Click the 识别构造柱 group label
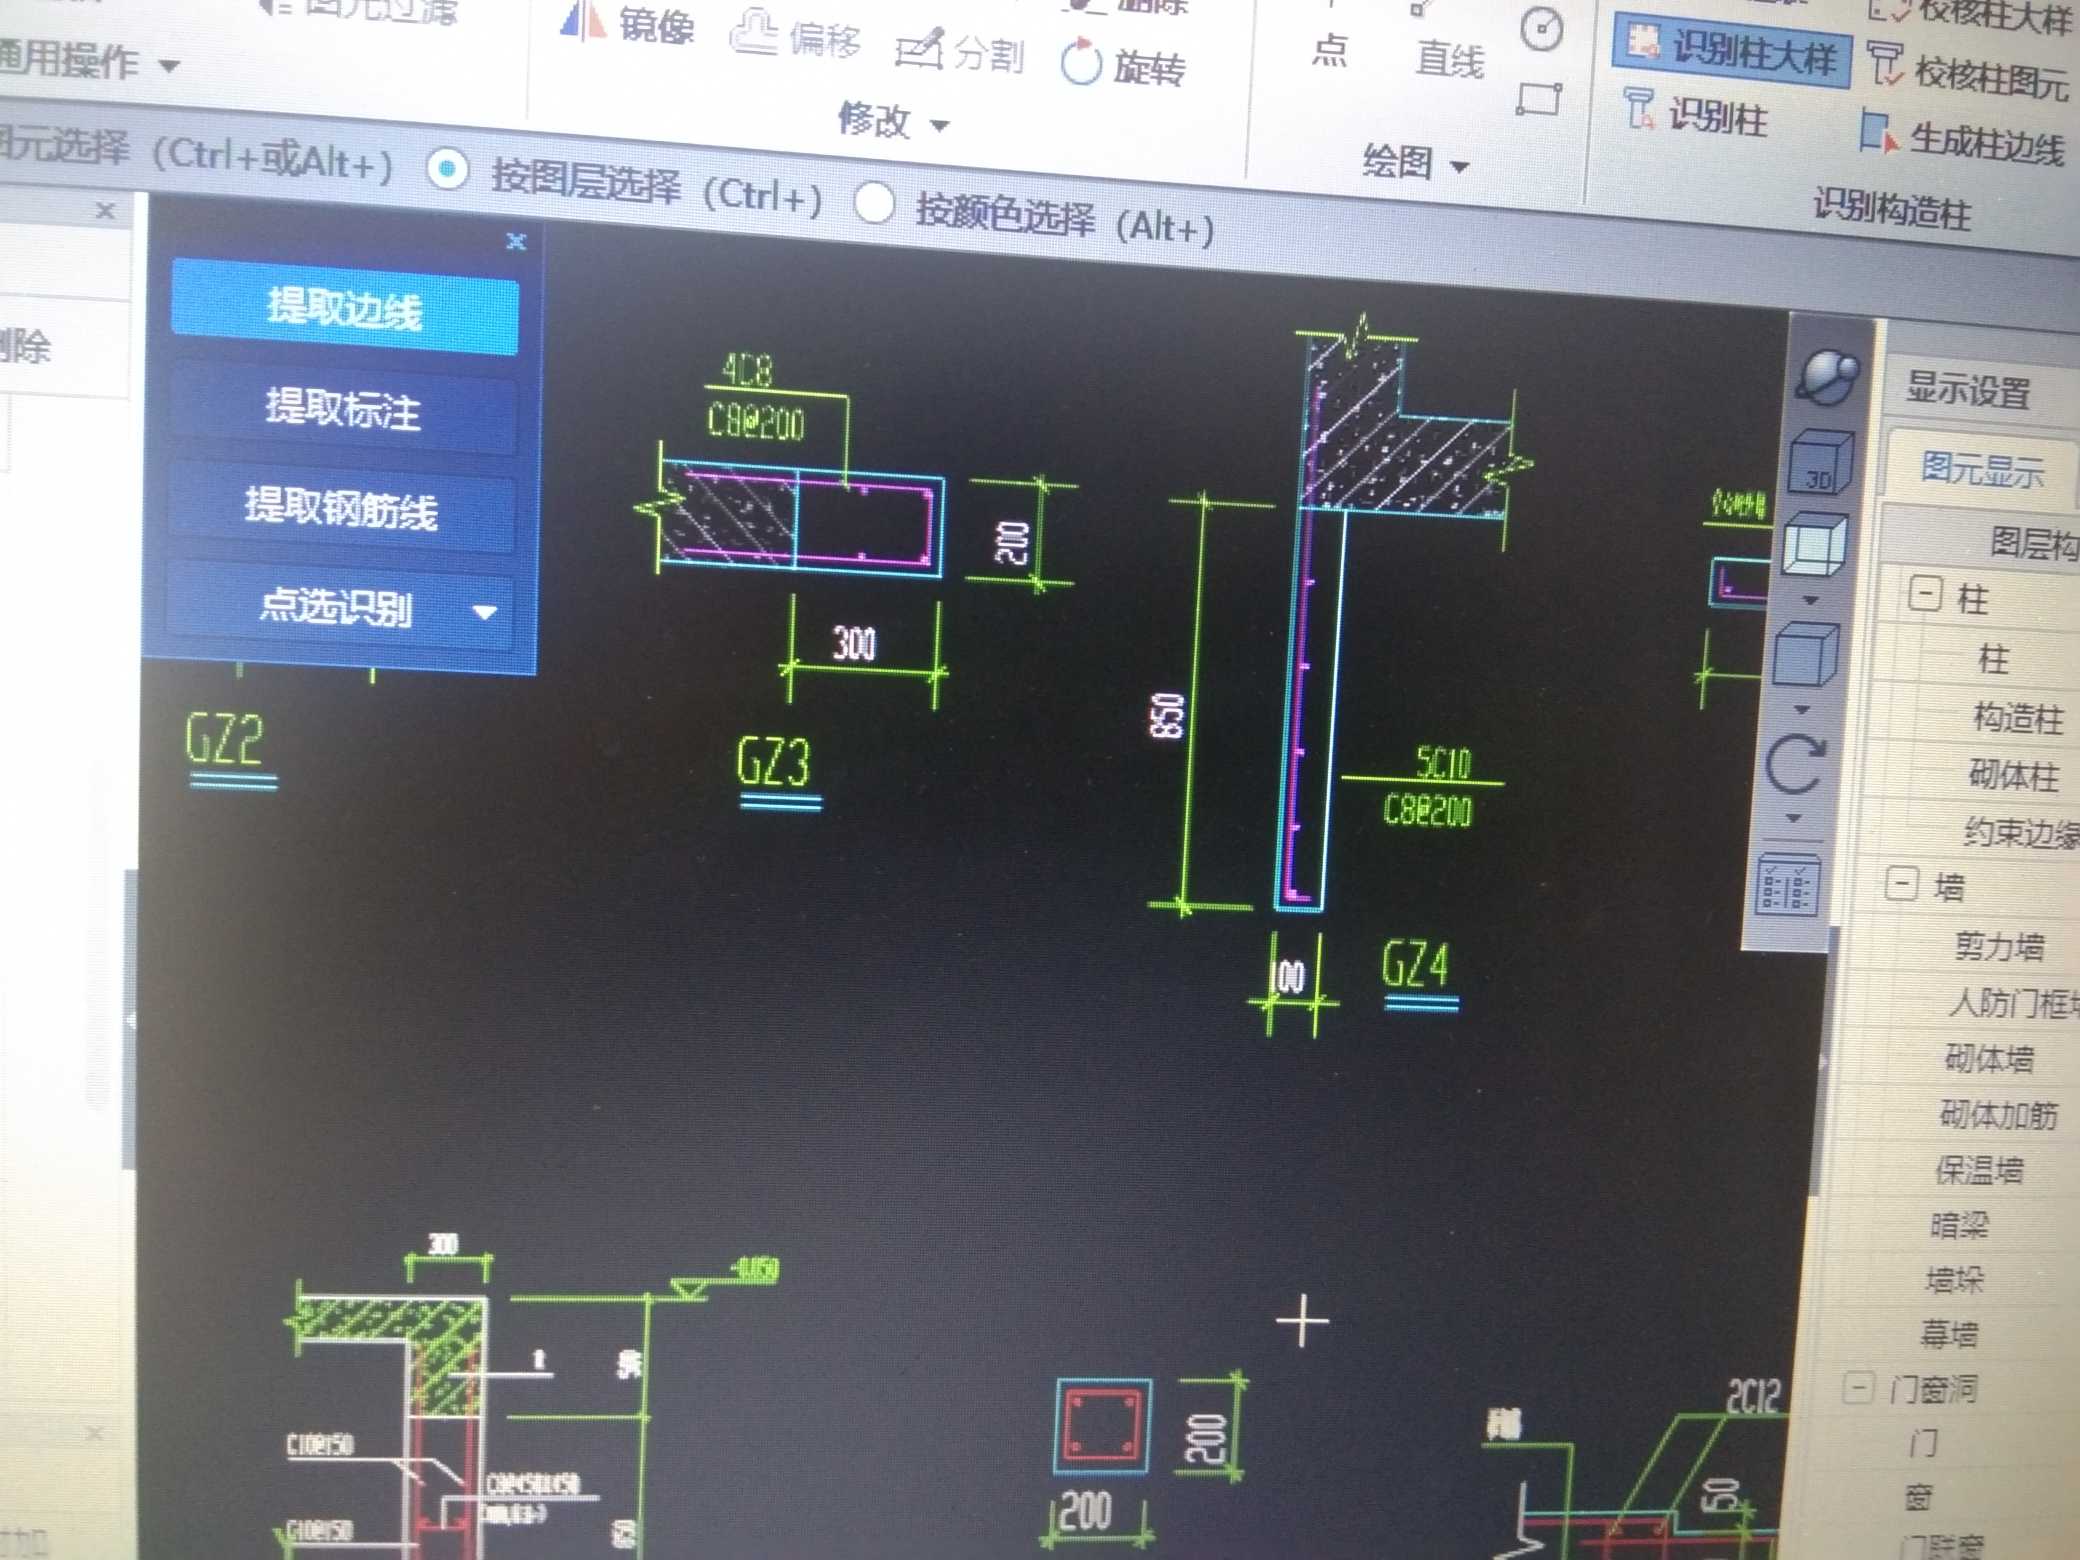2080x1560 pixels. coord(1892,210)
